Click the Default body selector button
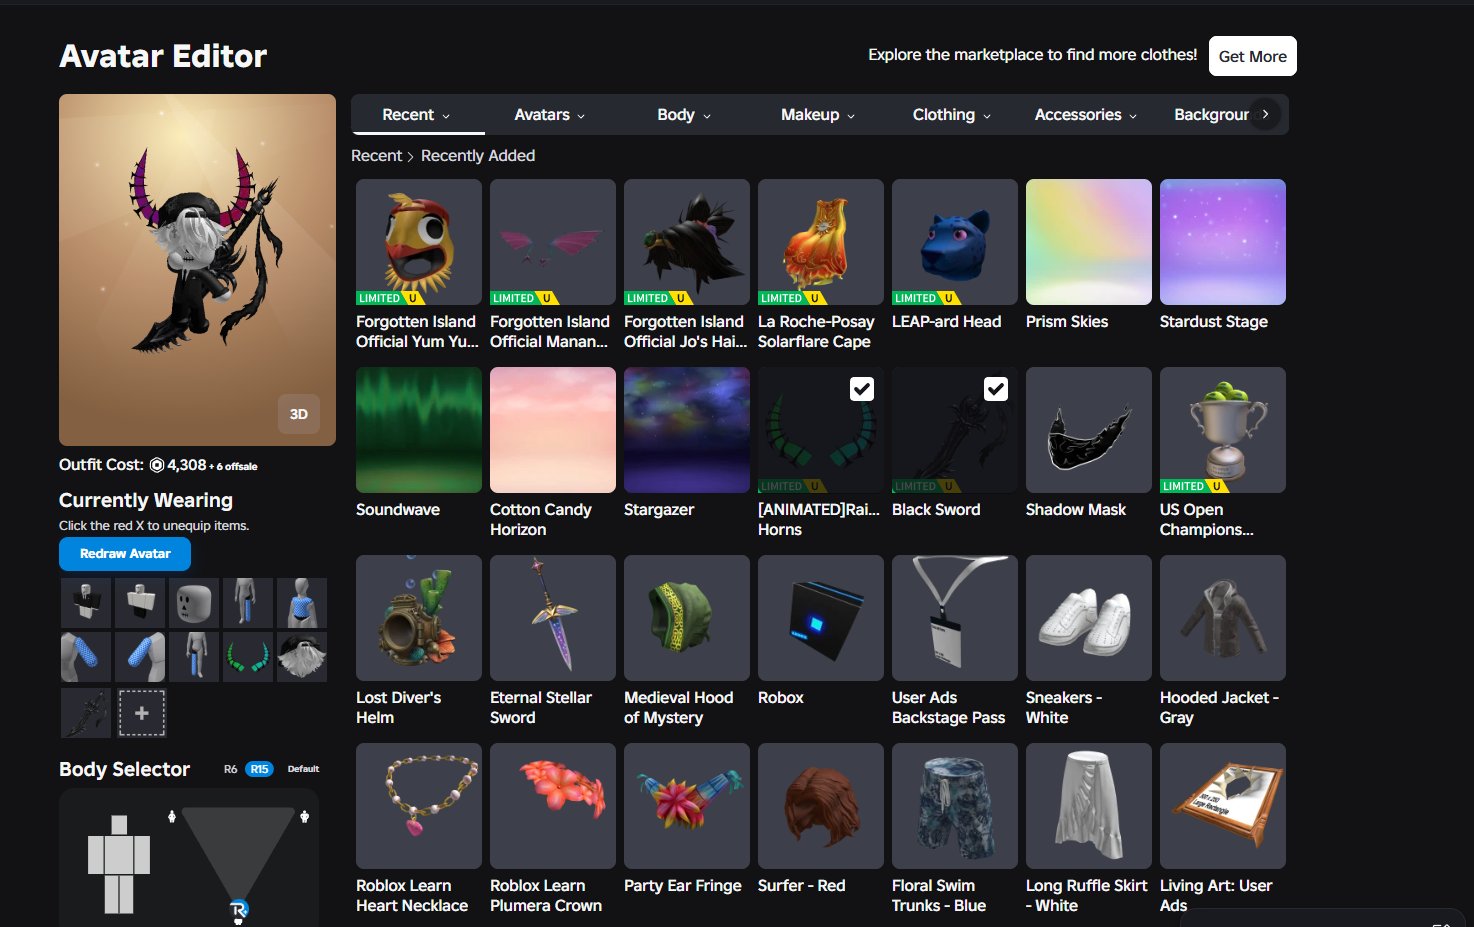 [x=303, y=769]
